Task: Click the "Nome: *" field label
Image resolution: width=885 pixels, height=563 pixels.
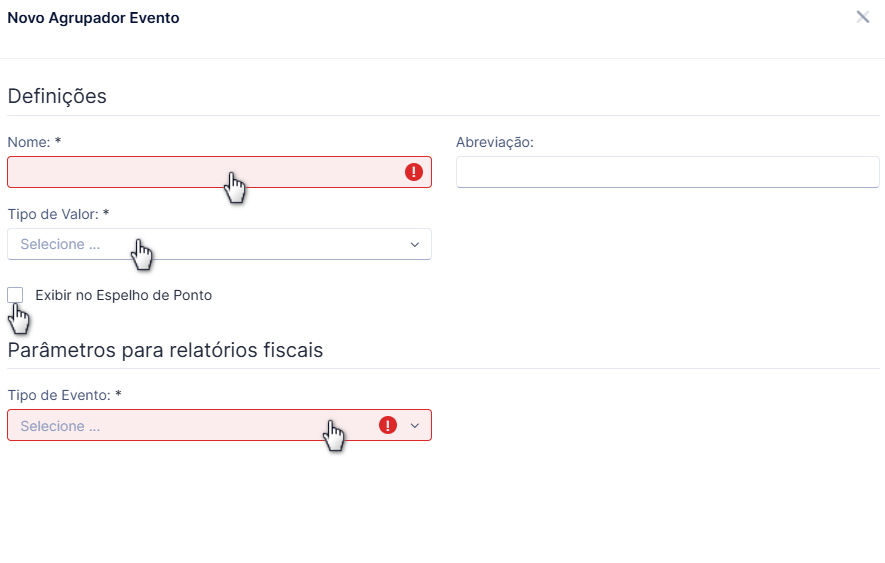Action: [34, 142]
